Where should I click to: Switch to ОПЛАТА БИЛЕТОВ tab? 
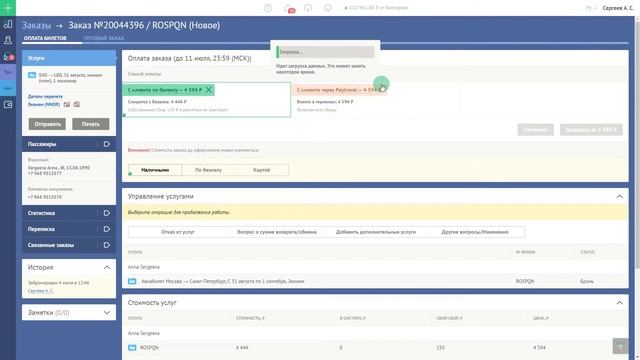45,38
